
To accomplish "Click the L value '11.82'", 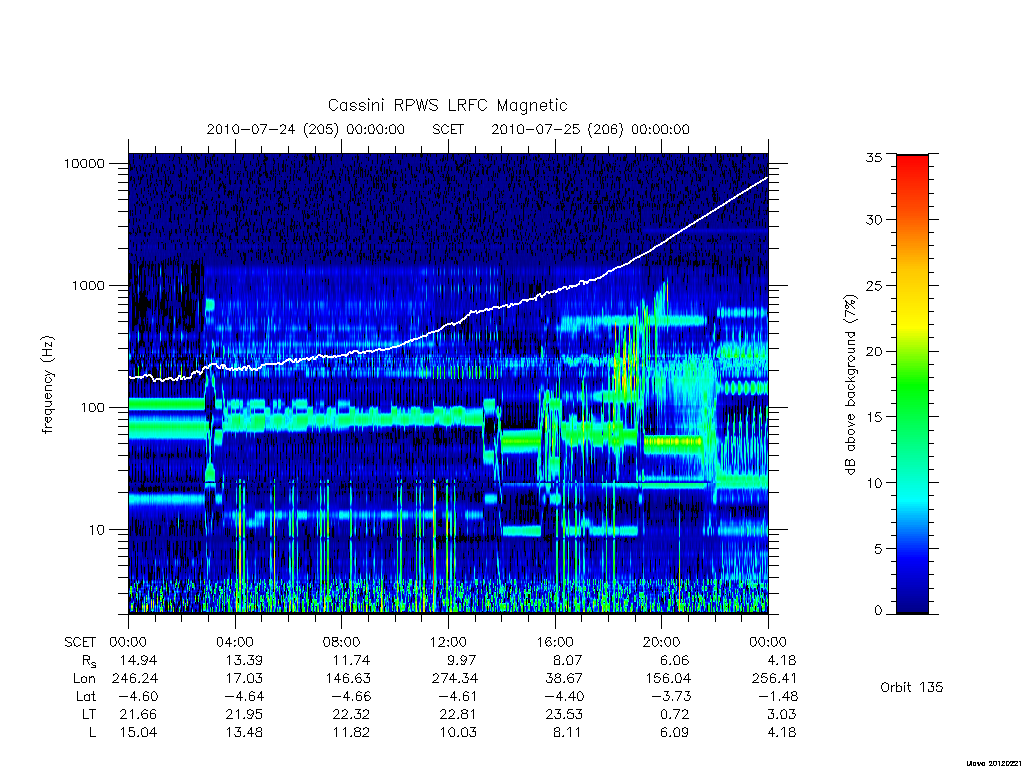I will (351, 732).
